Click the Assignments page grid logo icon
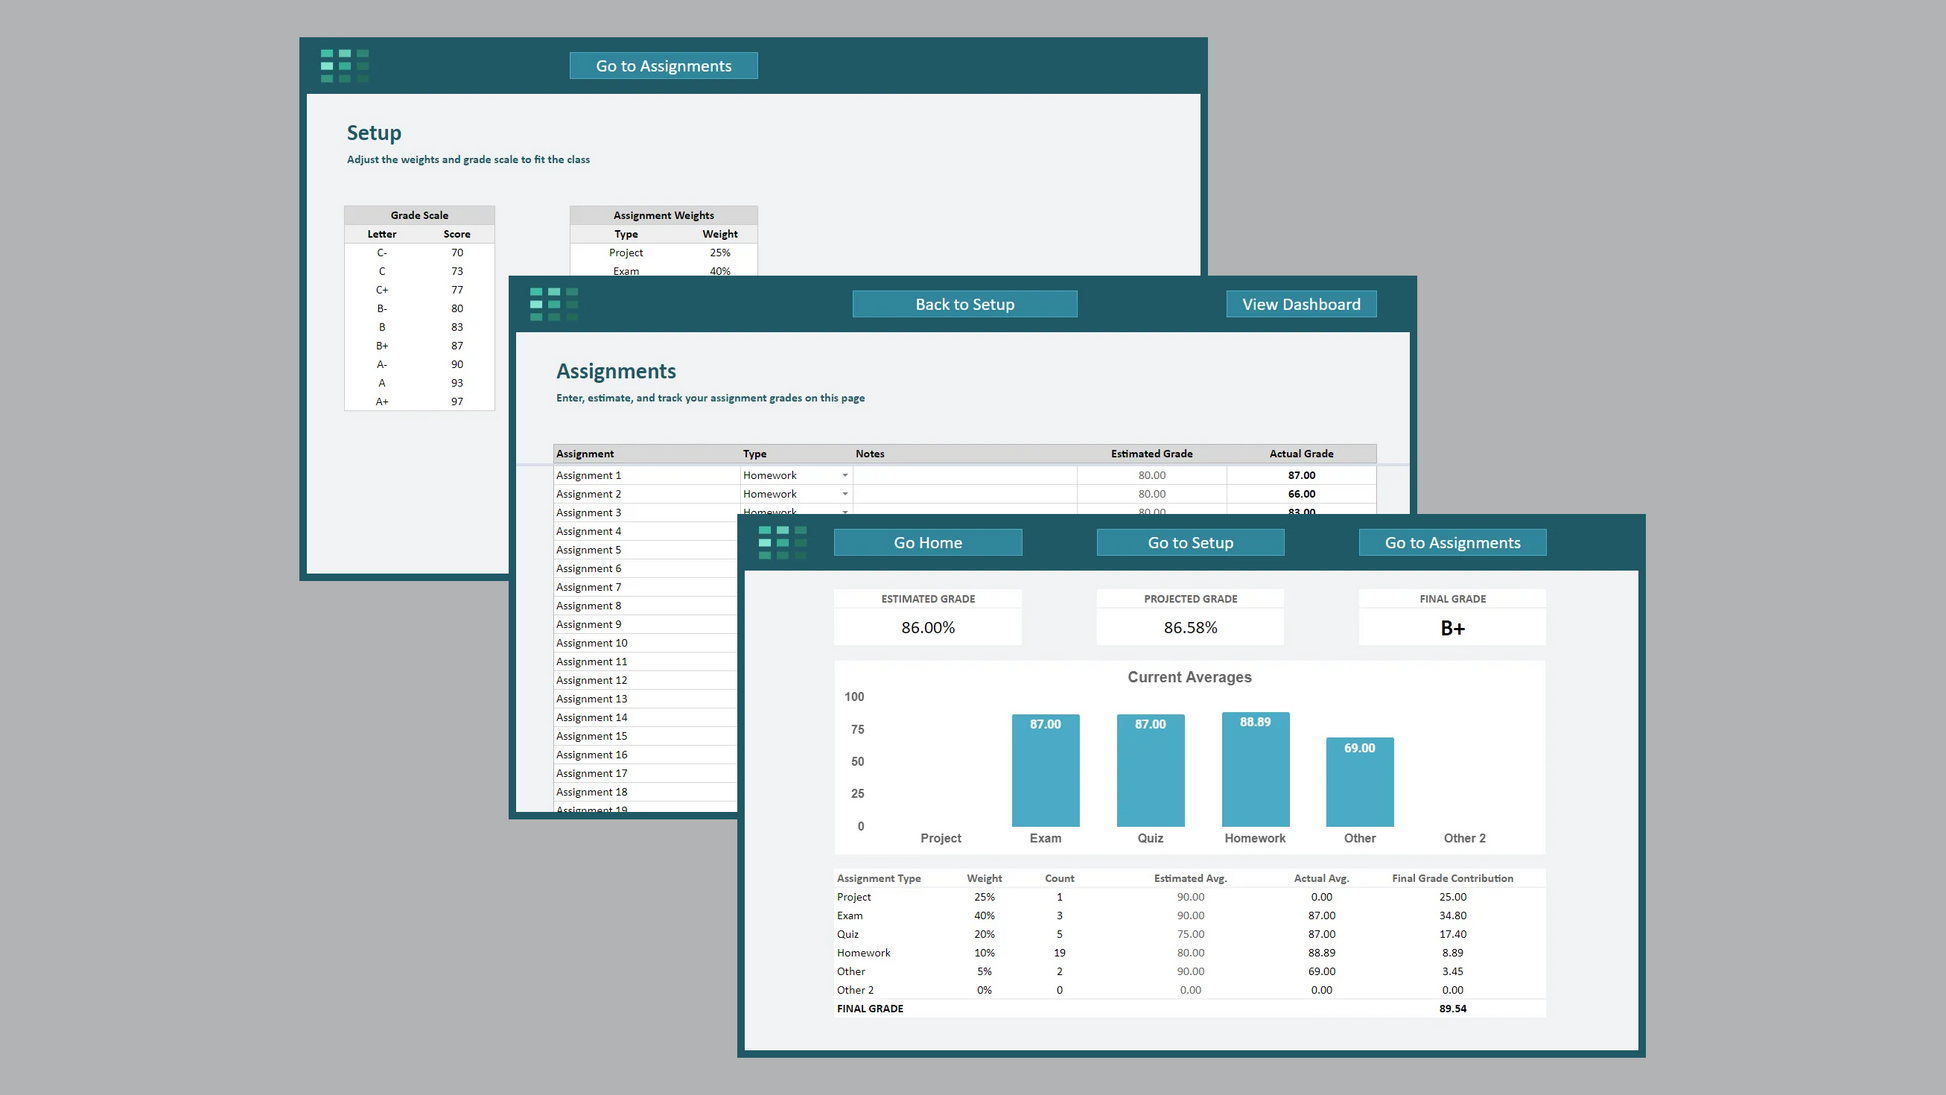This screenshot has height=1095, width=1946. coord(554,304)
